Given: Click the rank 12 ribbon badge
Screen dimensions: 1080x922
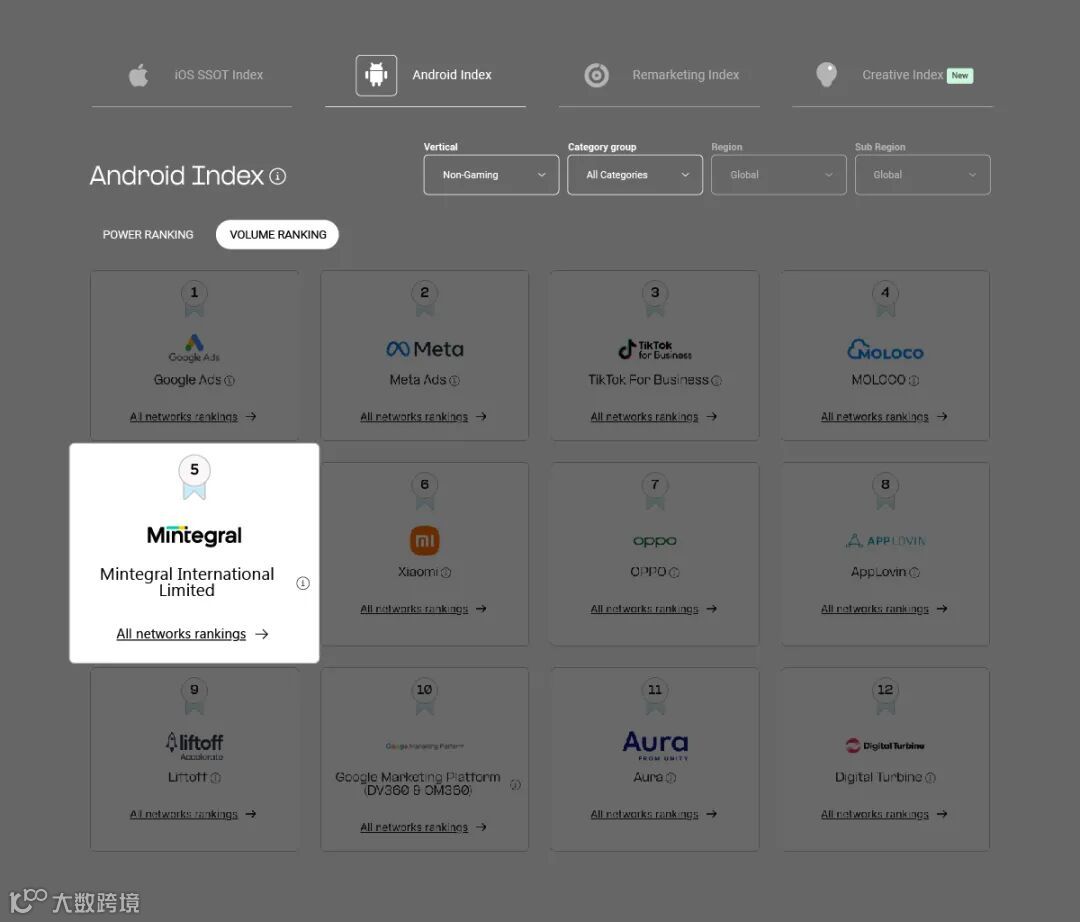Looking at the screenshot, I should [x=885, y=696].
